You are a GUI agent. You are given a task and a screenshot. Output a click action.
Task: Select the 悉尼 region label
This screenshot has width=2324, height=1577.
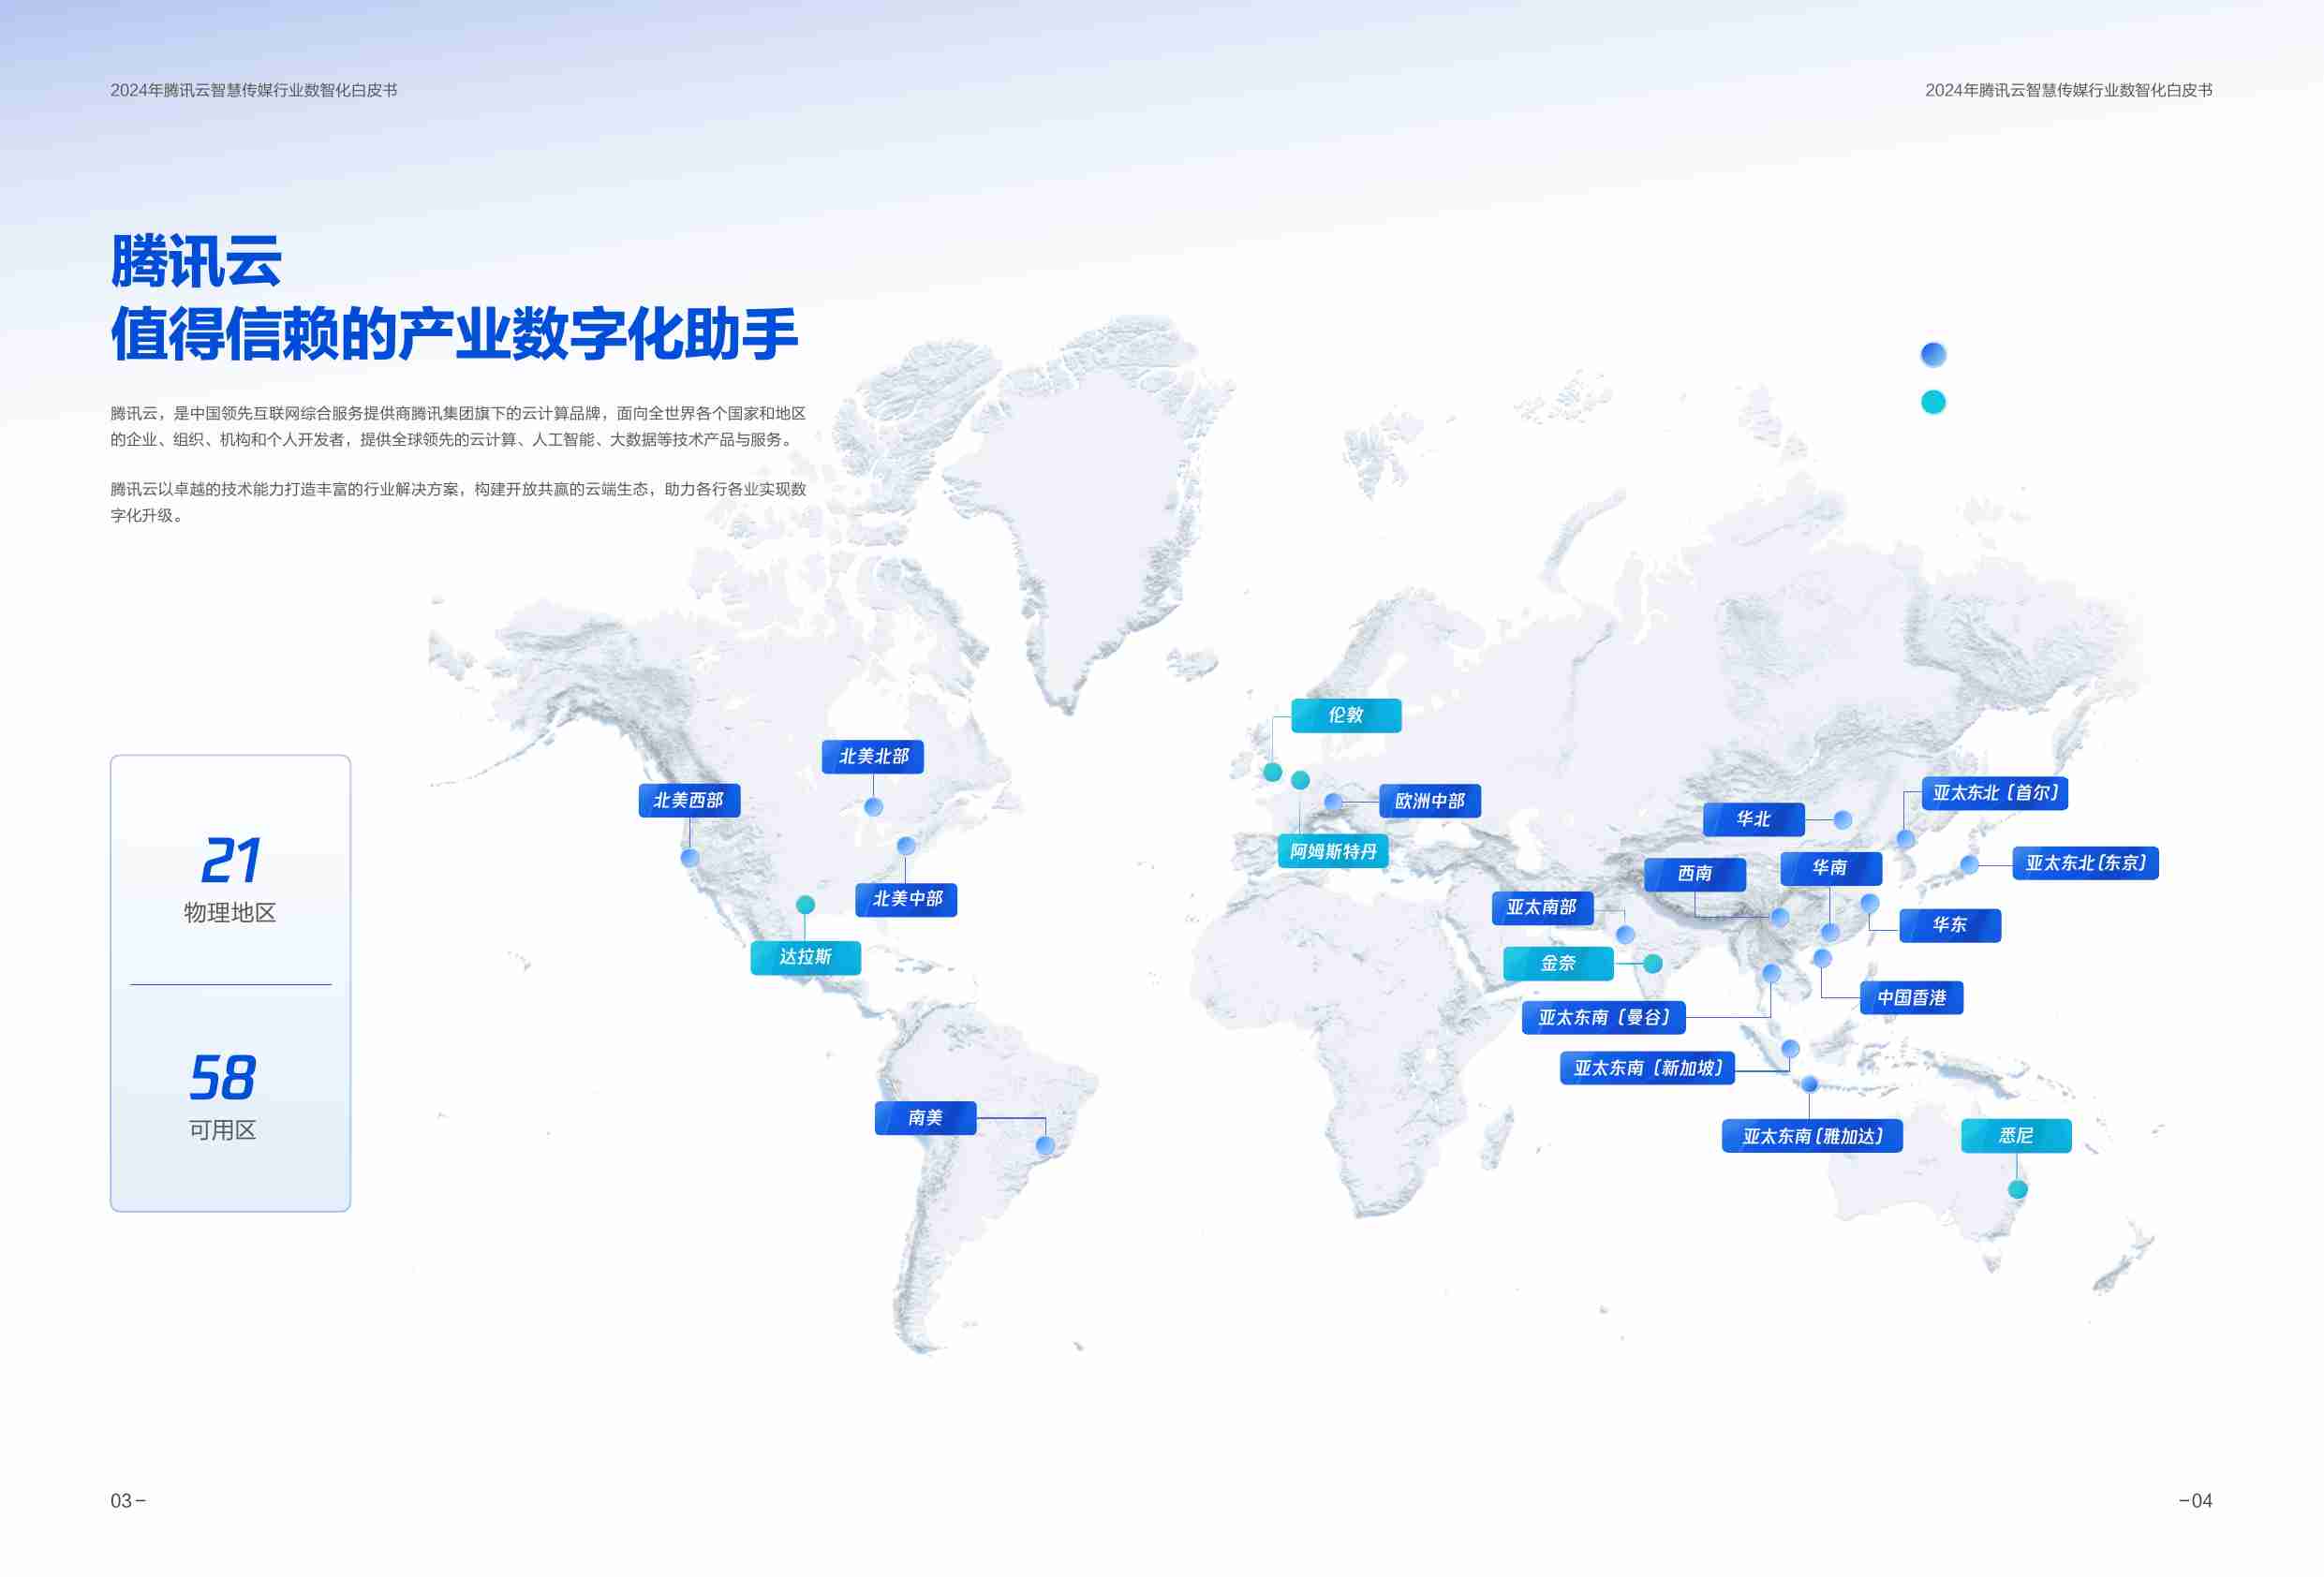[x=2016, y=1135]
